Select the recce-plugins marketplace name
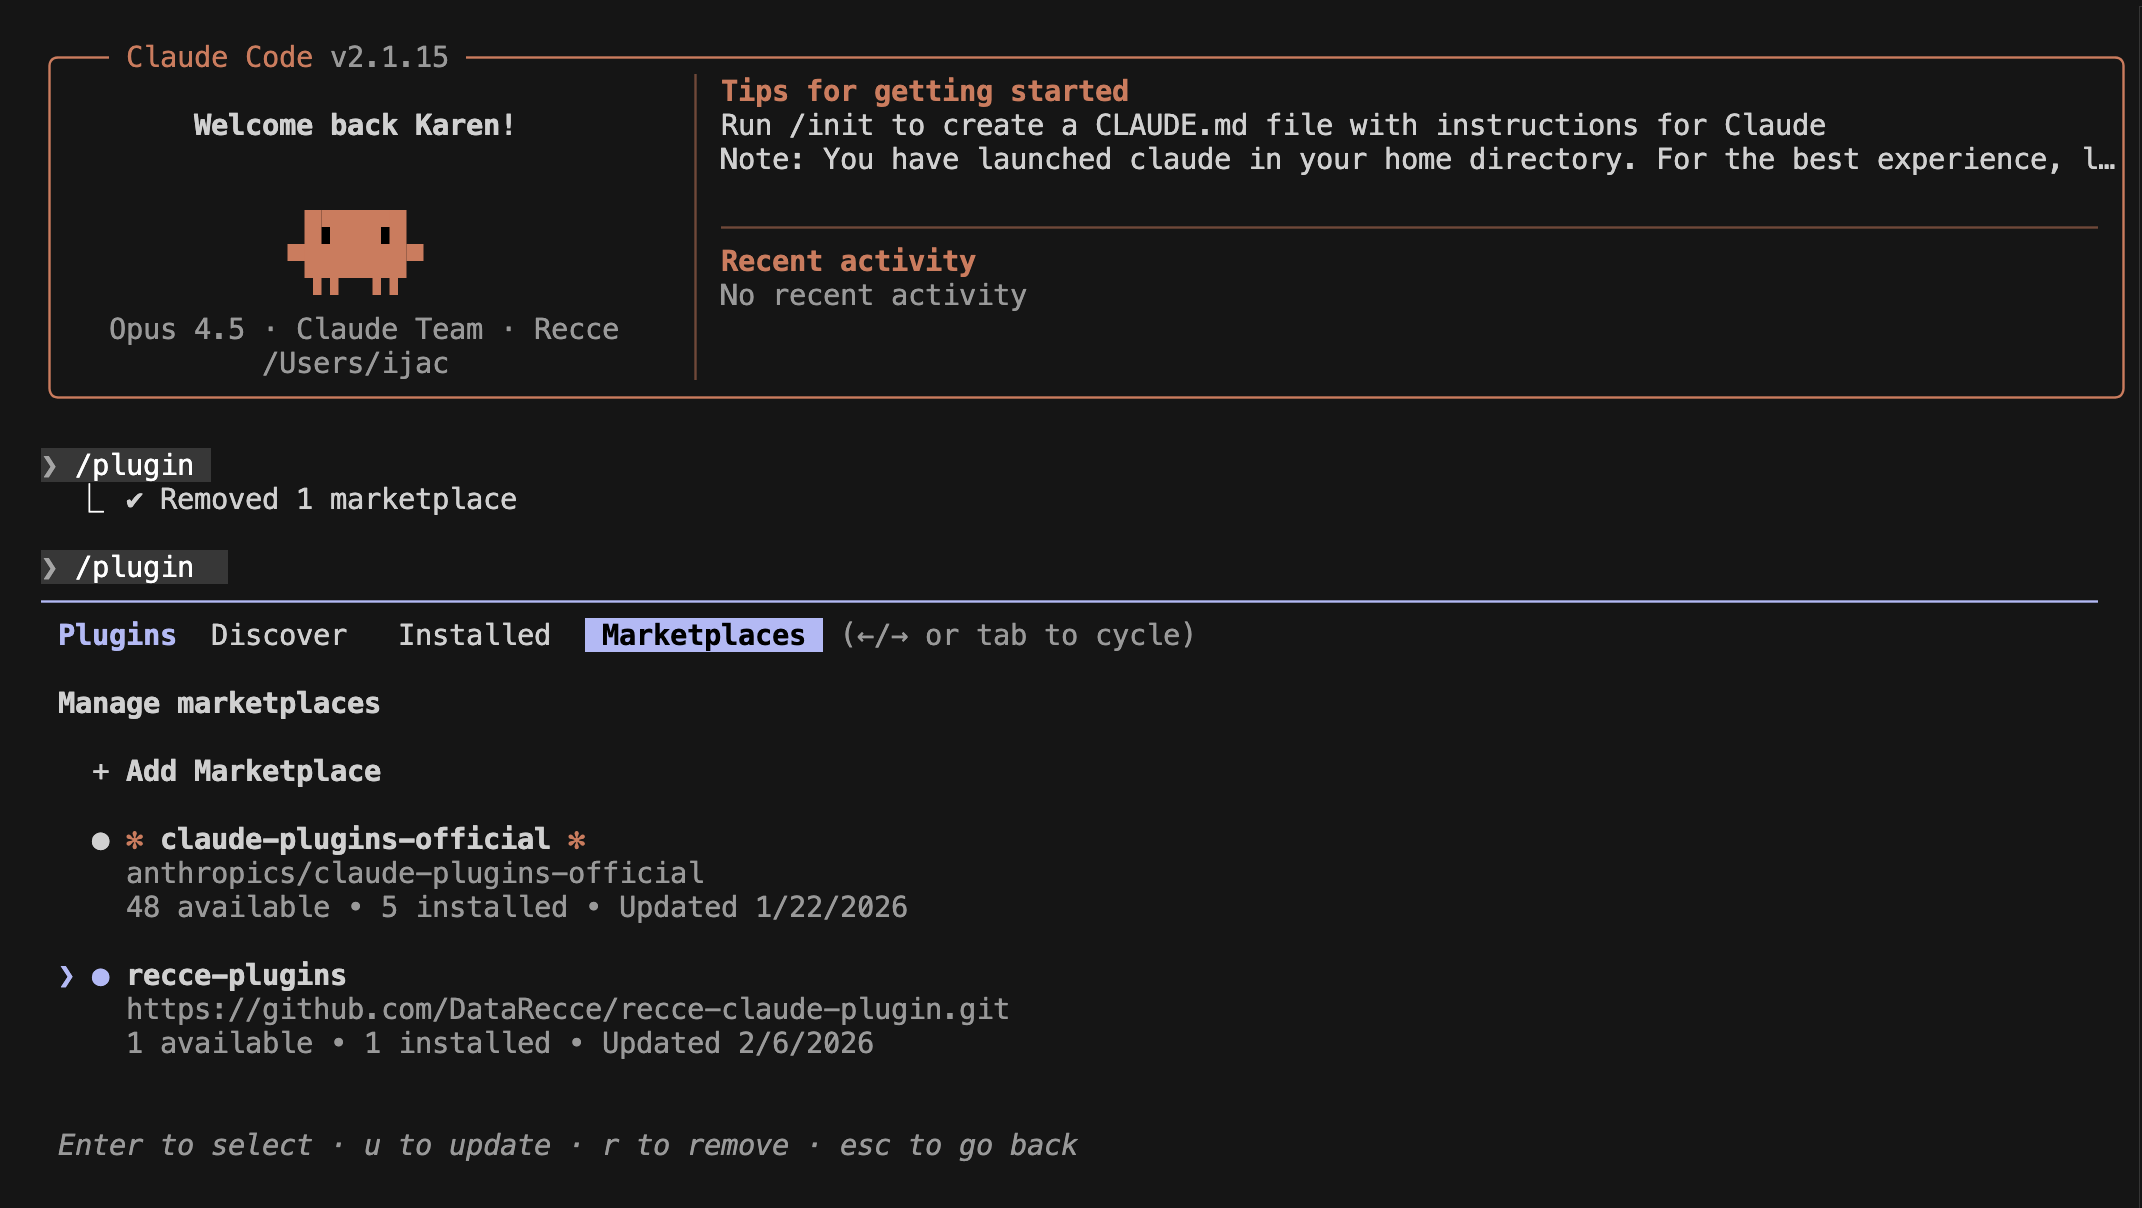 pos(236,975)
